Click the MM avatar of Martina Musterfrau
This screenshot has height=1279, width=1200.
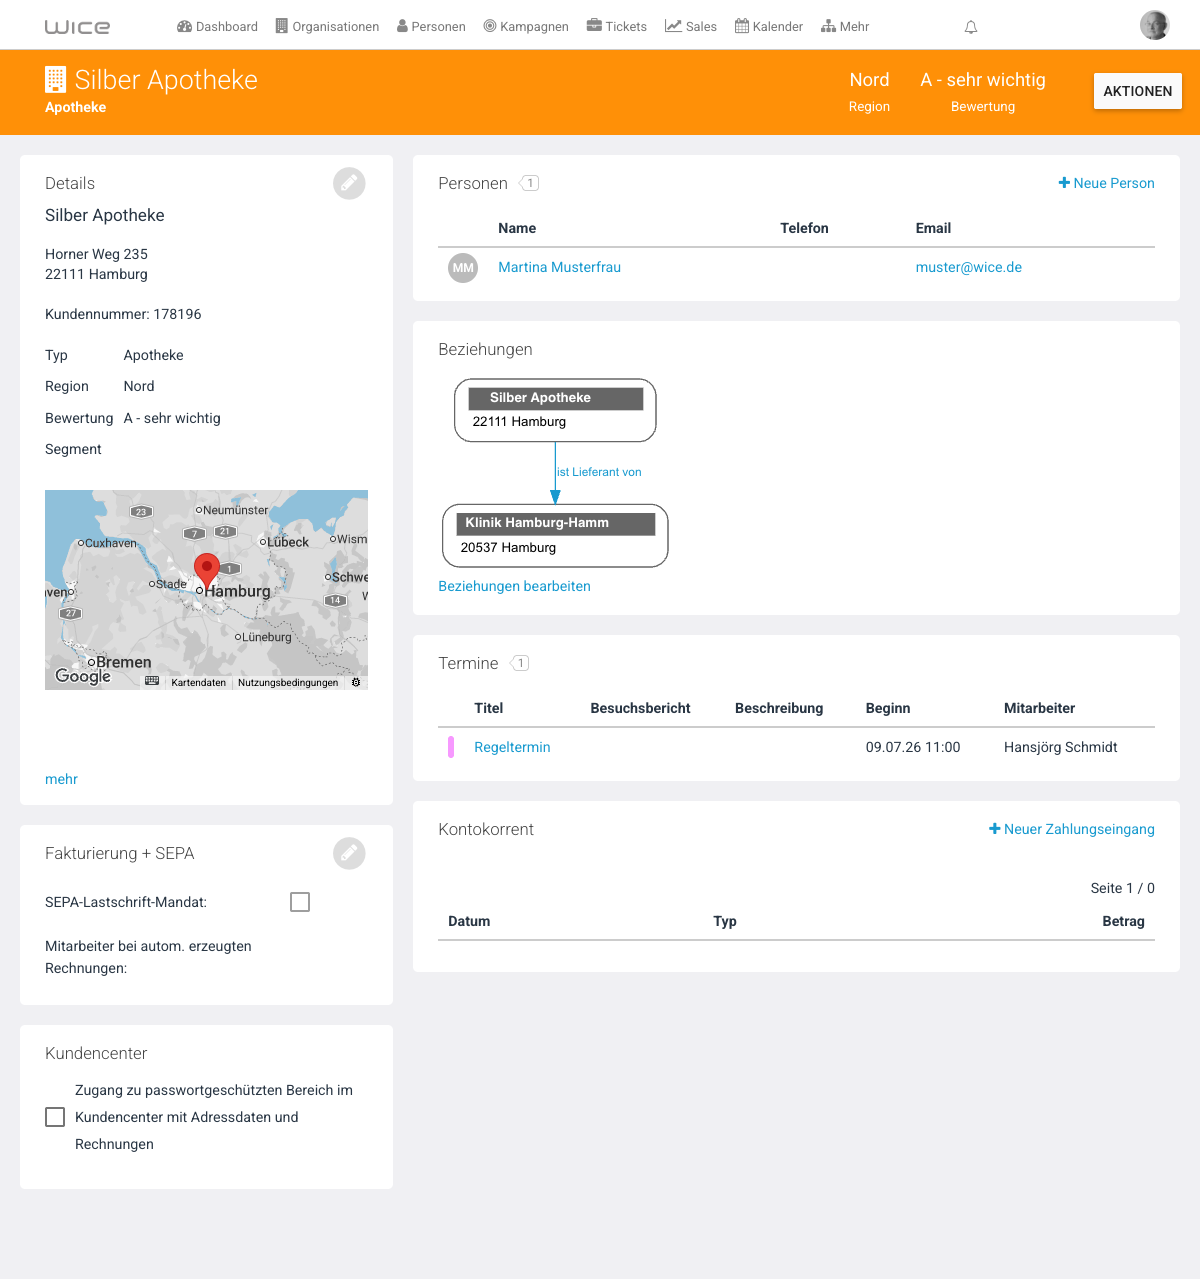tap(463, 267)
